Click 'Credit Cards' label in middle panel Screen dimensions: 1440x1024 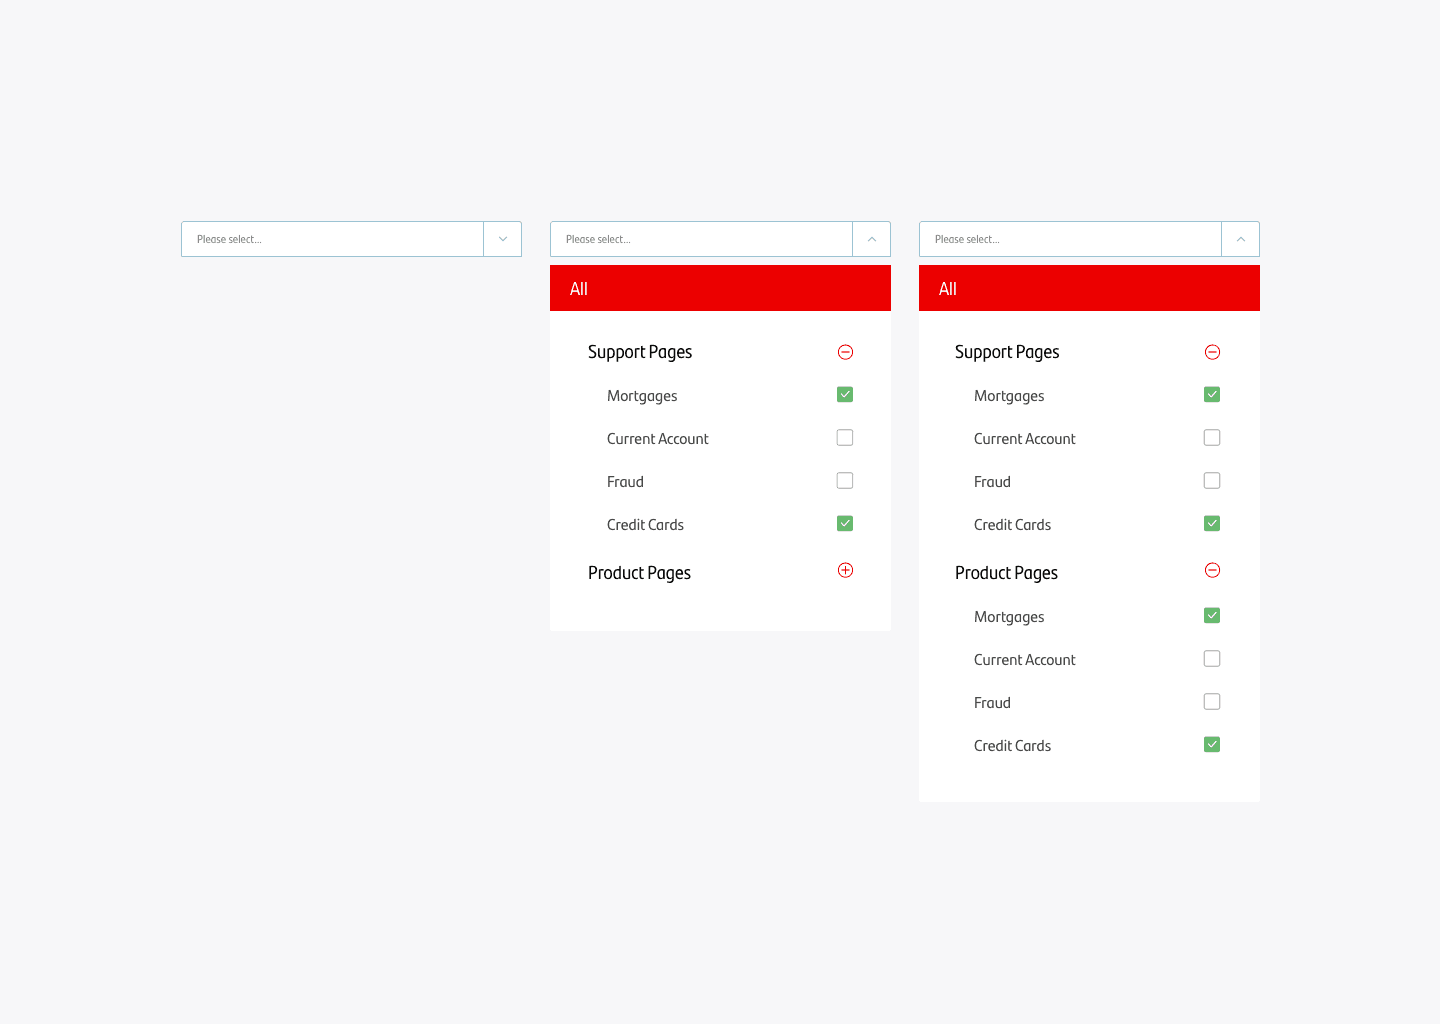pos(645,524)
